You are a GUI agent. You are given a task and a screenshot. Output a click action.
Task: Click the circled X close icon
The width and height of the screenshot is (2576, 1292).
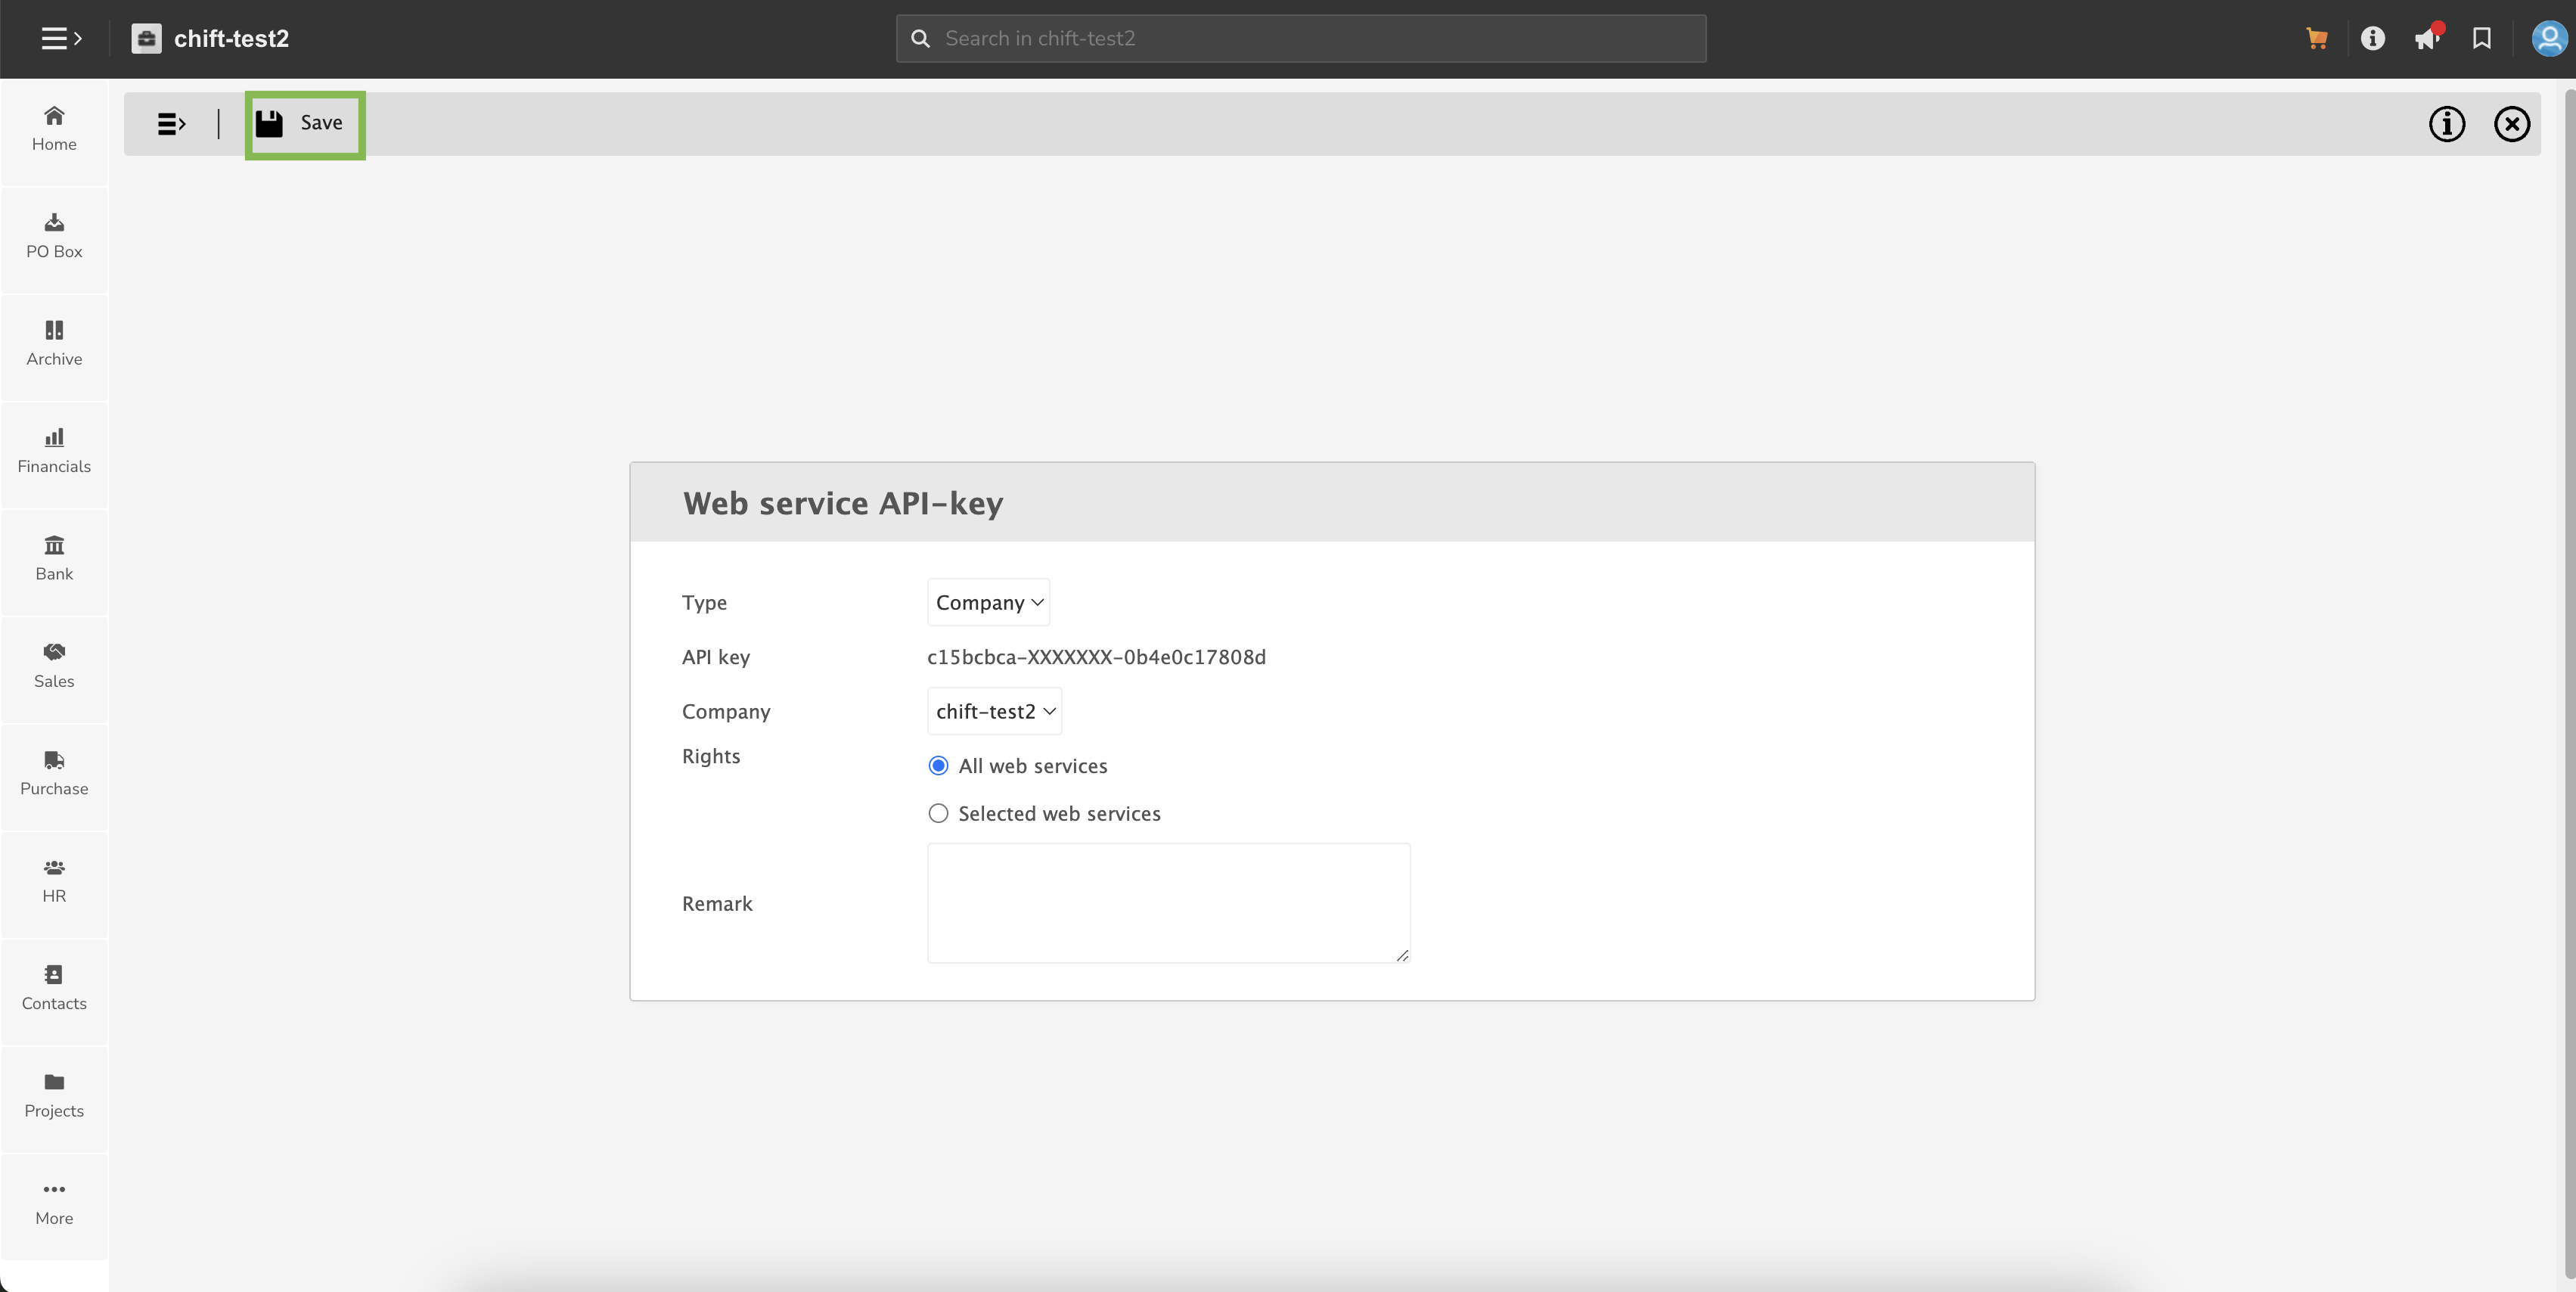(x=2511, y=124)
